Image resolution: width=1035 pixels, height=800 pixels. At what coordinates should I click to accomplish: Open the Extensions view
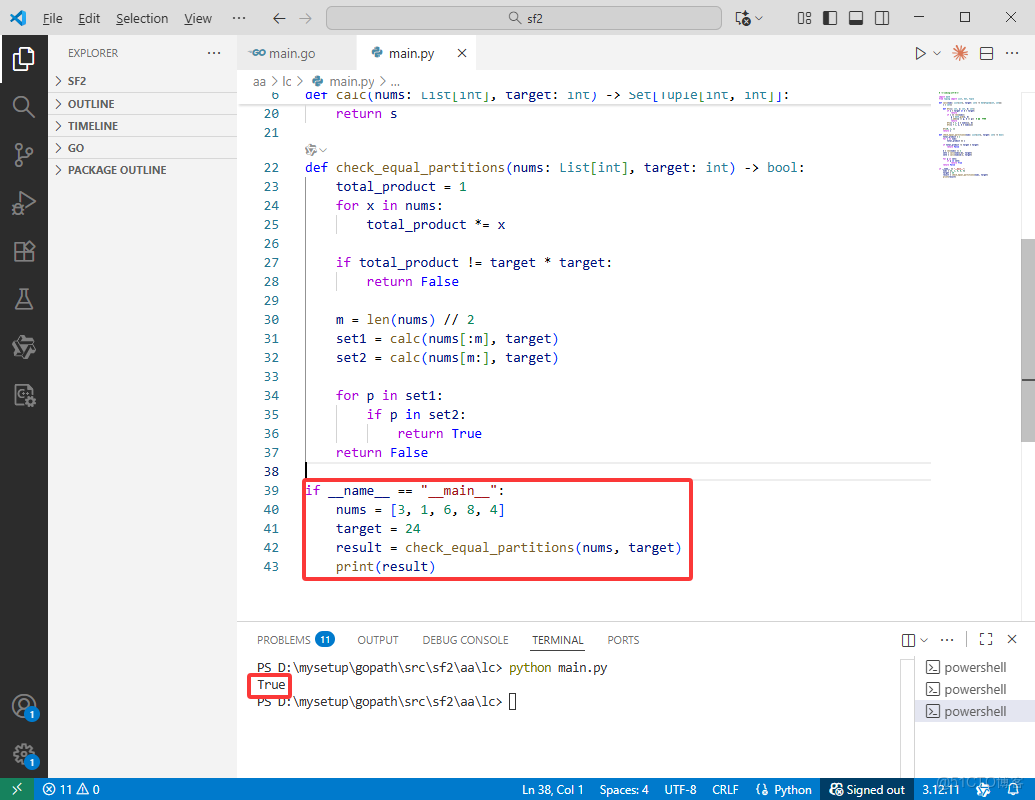point(24,251)
